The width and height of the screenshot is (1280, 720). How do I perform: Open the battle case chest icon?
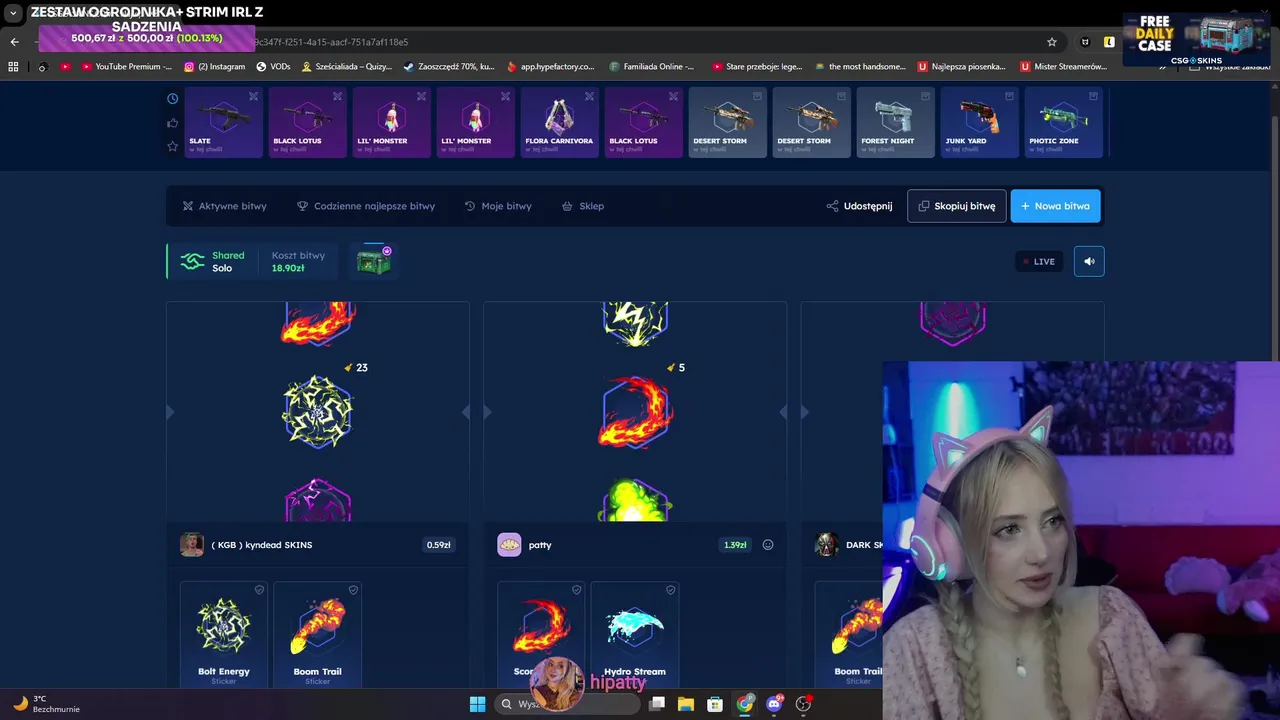374,261
